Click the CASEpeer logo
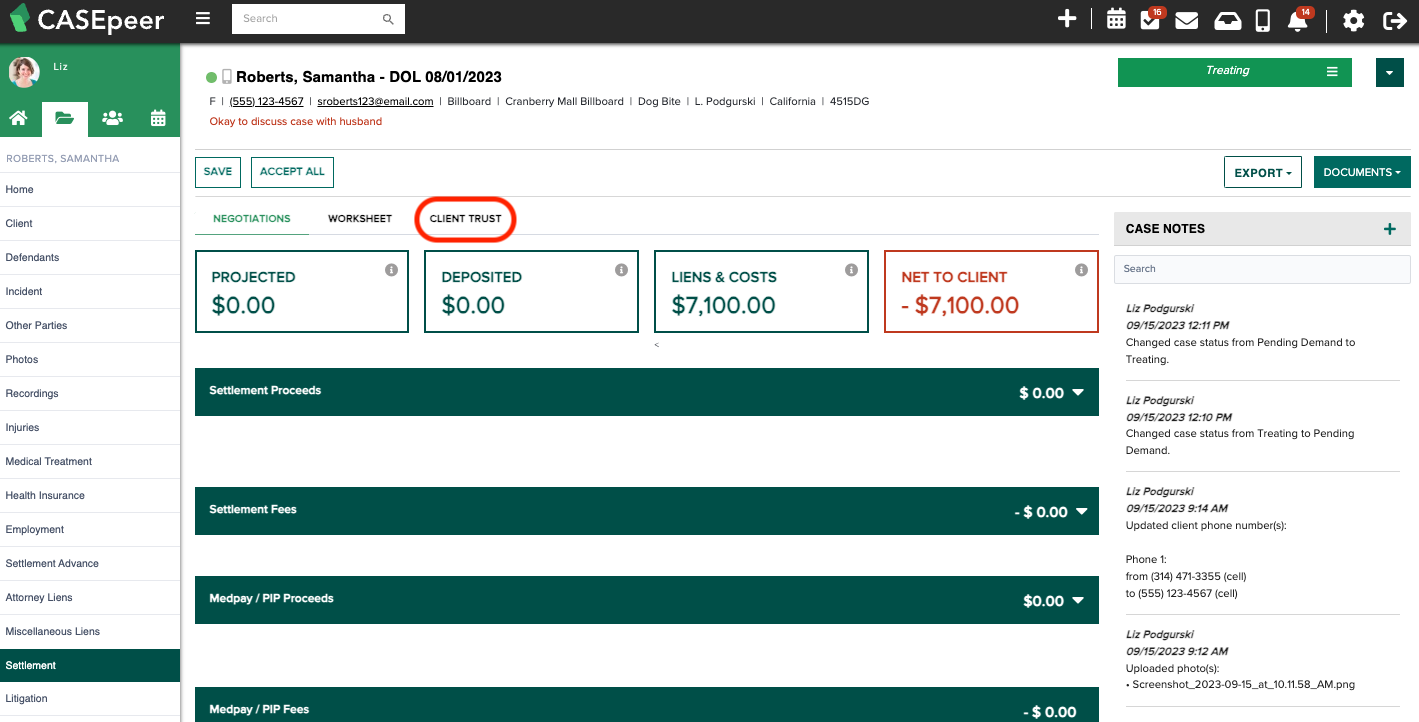This screenshot has height=722, width=1419. tap(86, 19)
